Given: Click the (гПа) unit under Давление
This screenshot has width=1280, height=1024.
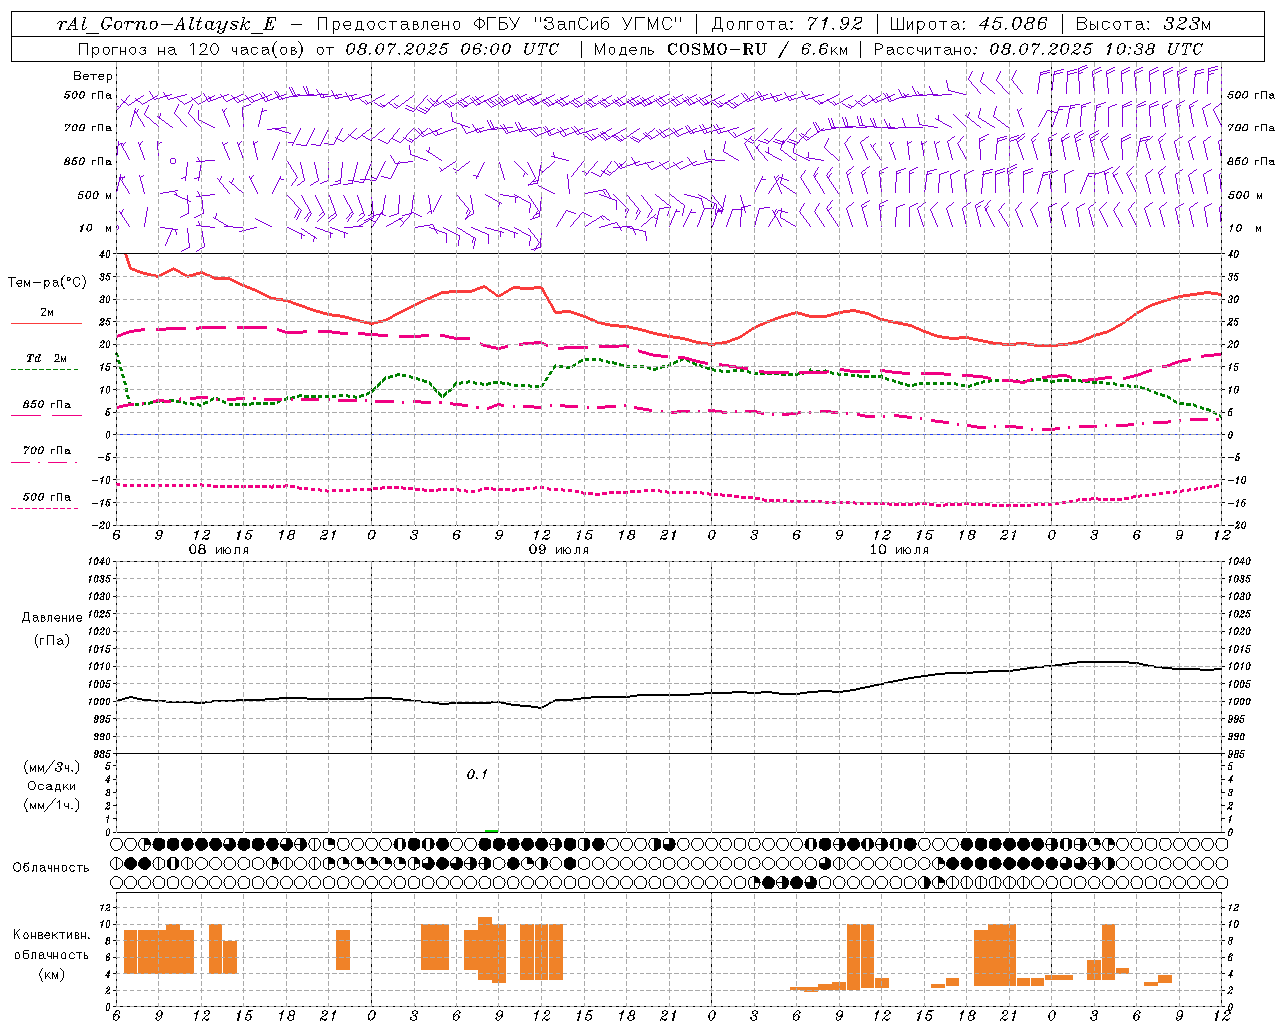Looking at the screenshot, I should (50, 641).
